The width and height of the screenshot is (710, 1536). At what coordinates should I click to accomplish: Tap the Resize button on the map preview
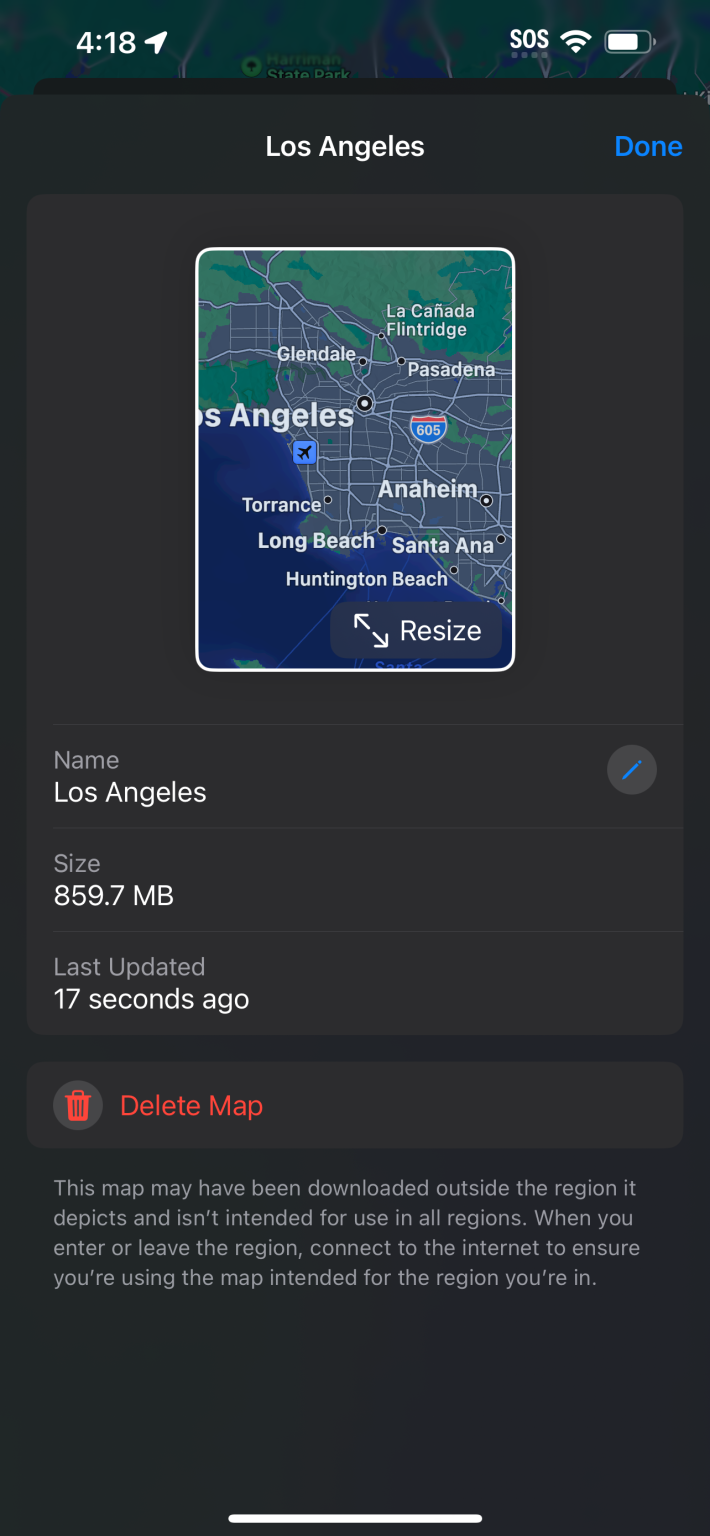pos(416,631)
